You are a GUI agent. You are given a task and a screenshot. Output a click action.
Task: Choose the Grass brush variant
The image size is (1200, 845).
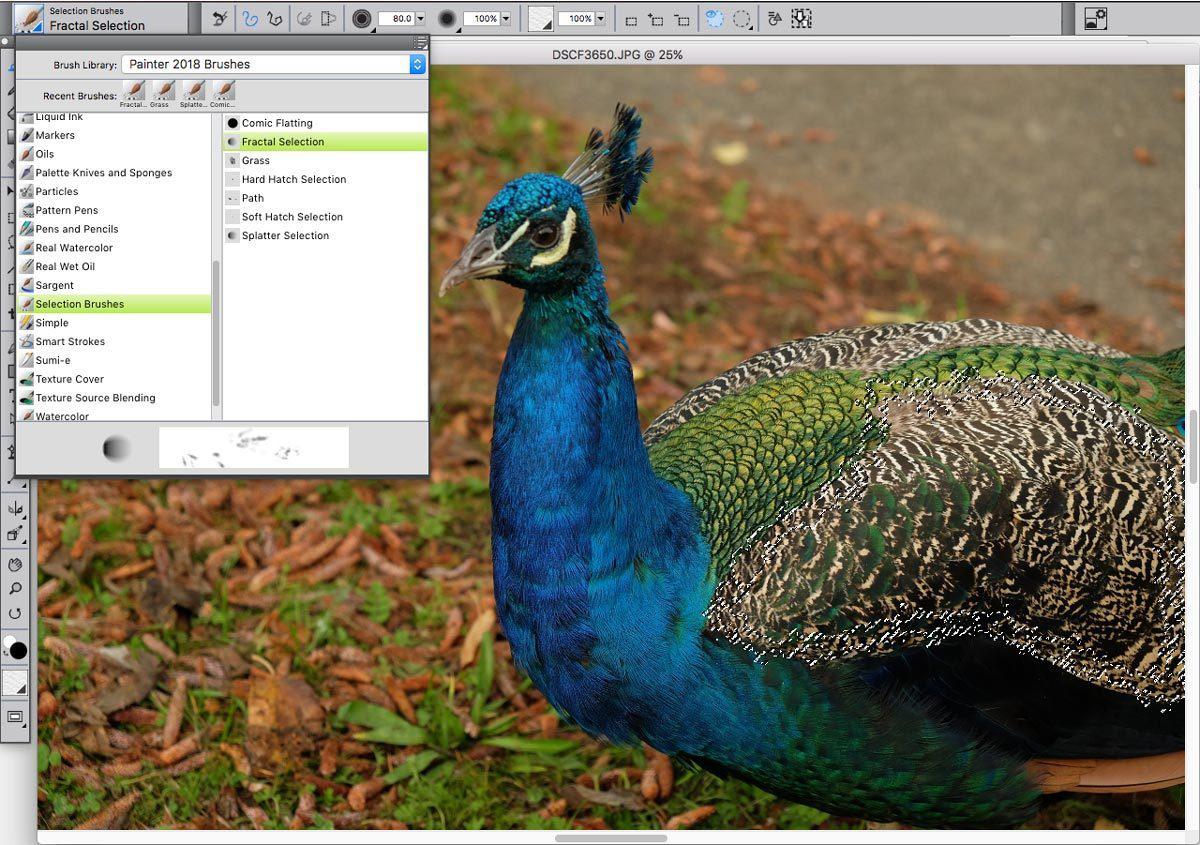(325, 160)
